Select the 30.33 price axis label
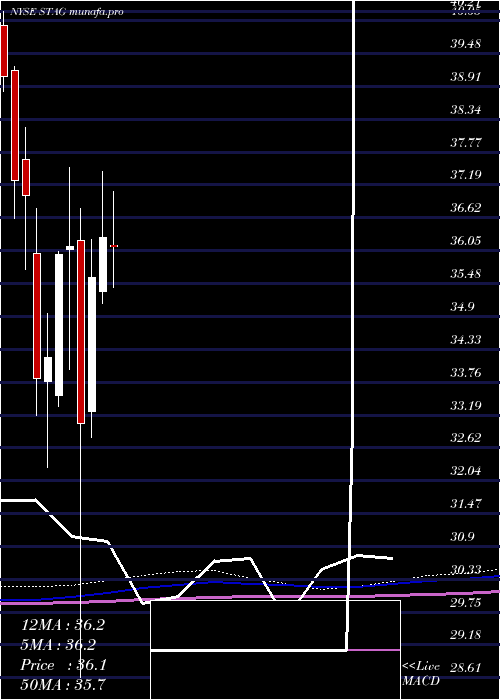Image resolution: width=500 pixels, height=700 pixels. click(466, 570)
